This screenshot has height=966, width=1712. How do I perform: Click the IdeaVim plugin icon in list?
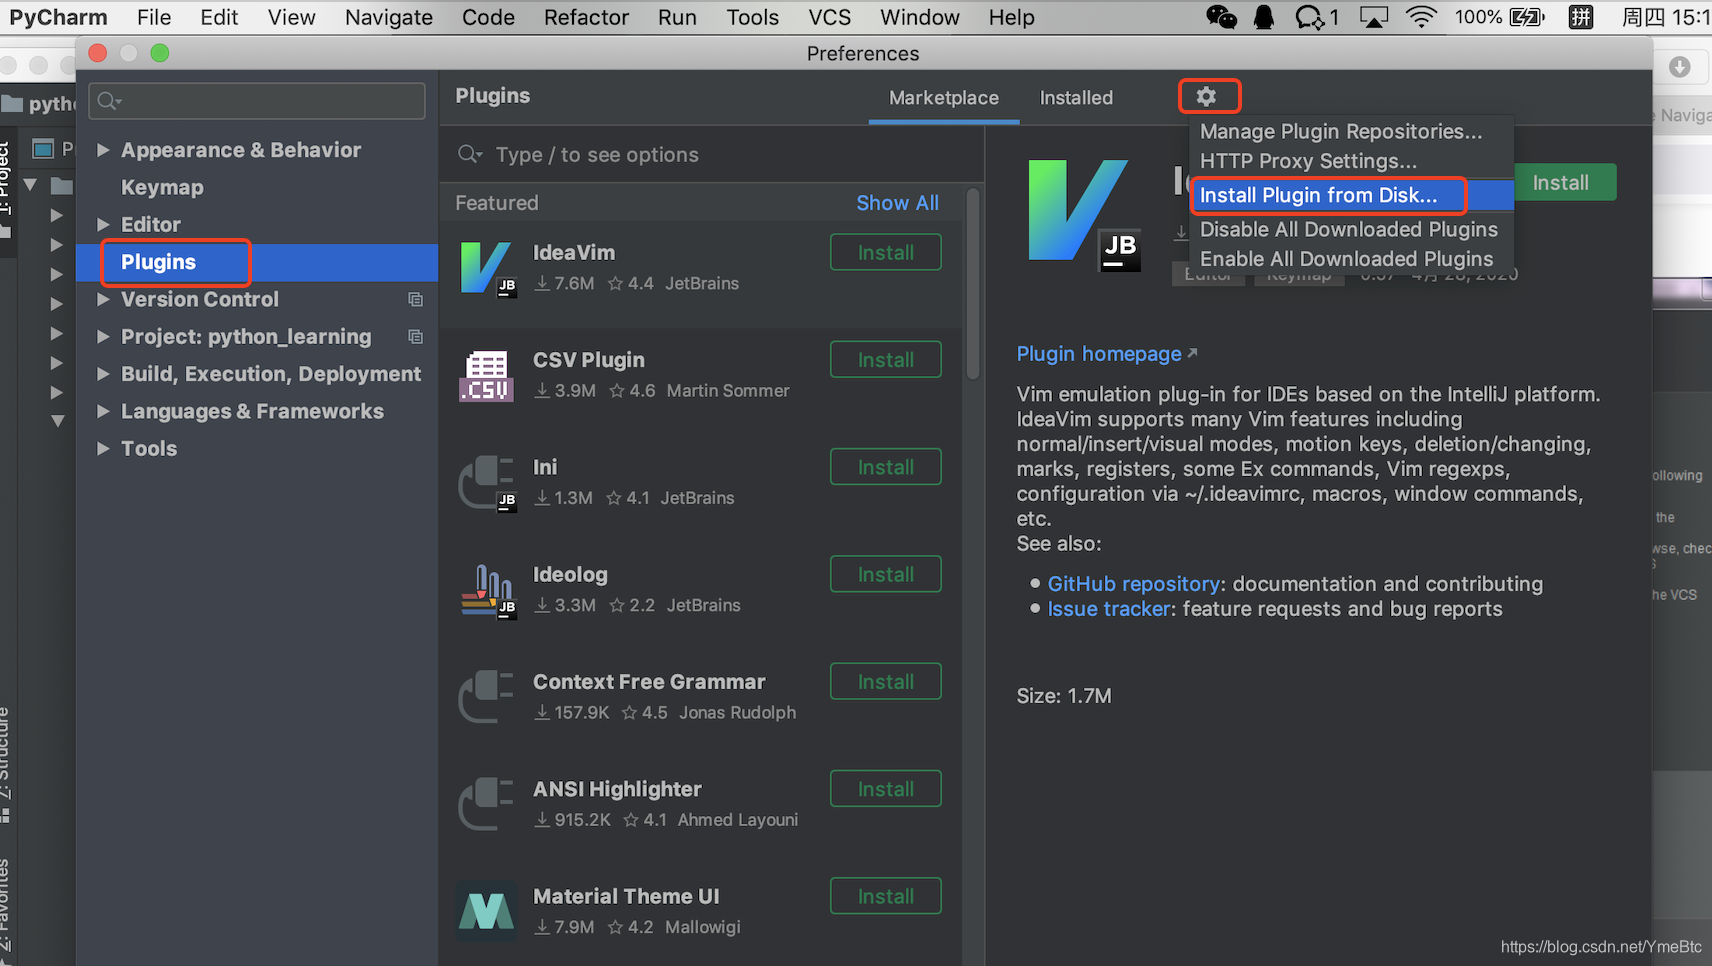pyautogui.click(x=487, y=267)
